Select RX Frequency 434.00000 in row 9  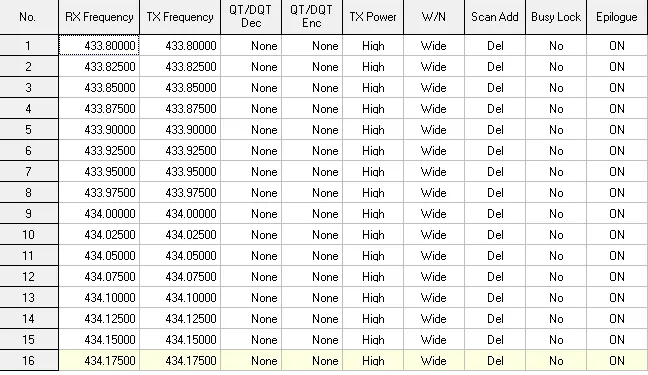[99, 213]
